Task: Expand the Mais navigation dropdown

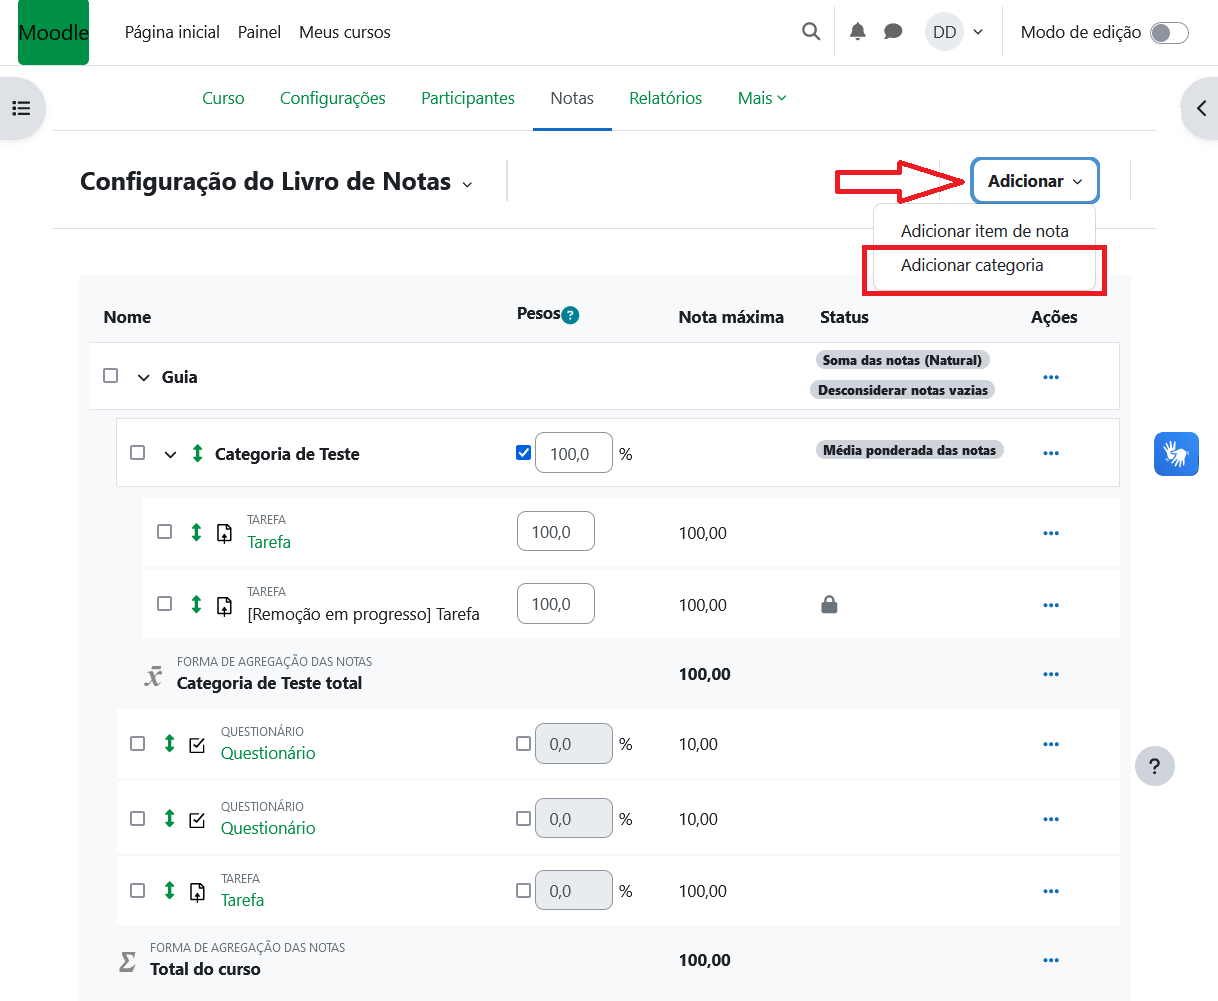Action: pyautogui.click(x=761, y=98)
